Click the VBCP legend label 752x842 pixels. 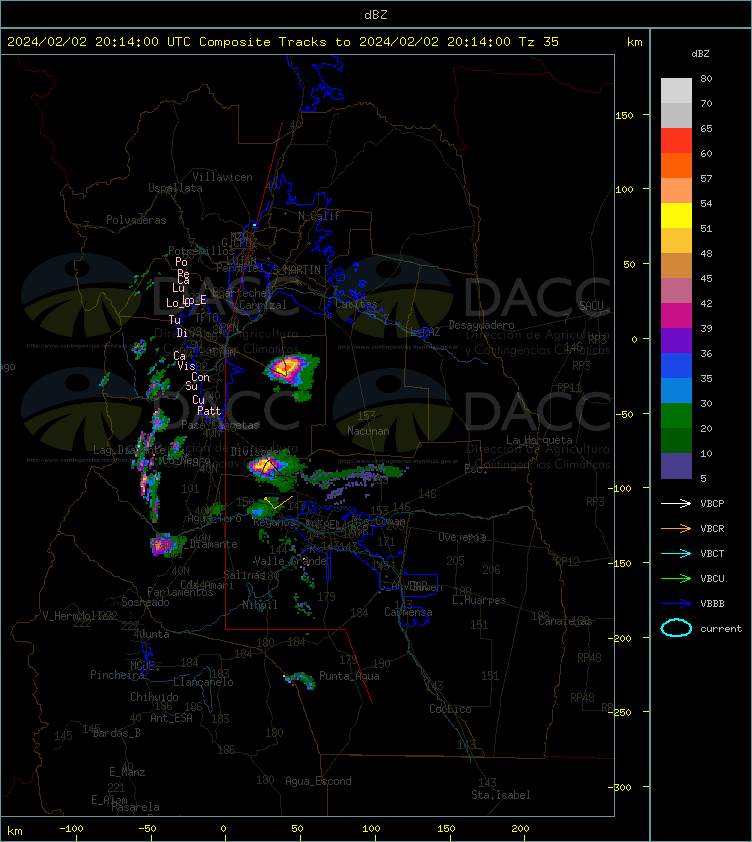[x=712, y=503]
